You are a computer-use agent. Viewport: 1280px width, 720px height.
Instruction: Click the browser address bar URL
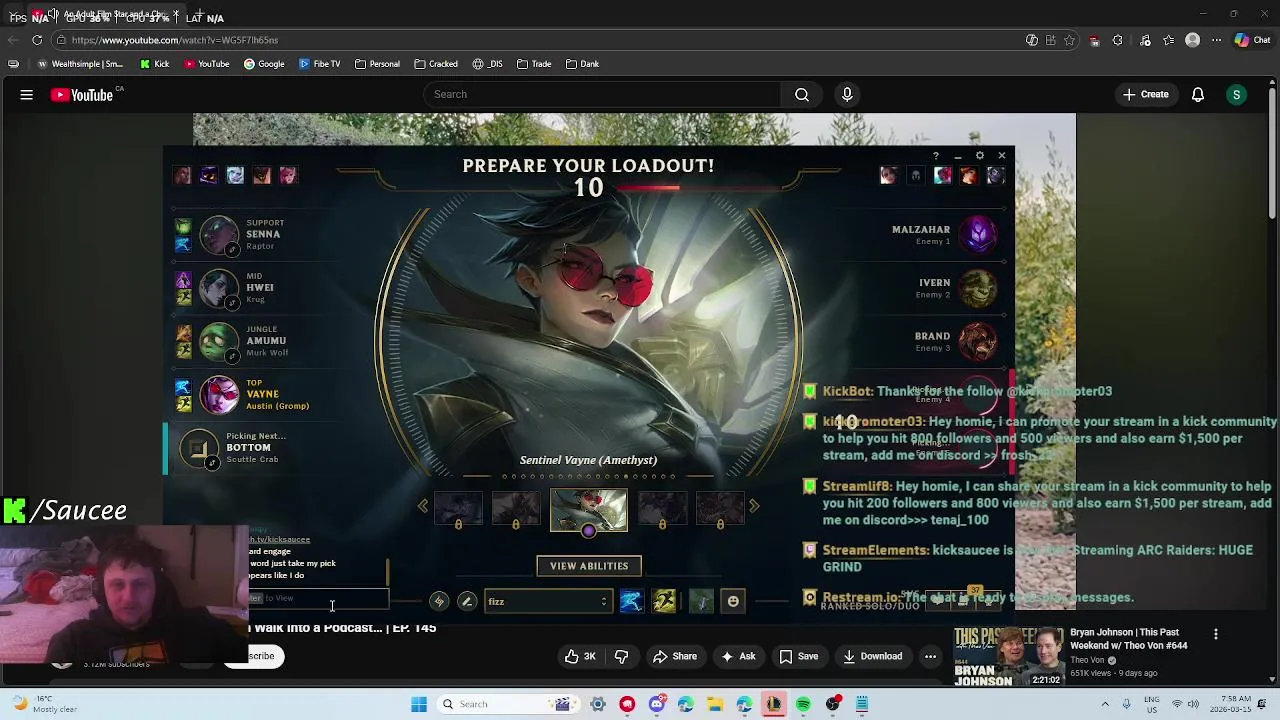174,40
